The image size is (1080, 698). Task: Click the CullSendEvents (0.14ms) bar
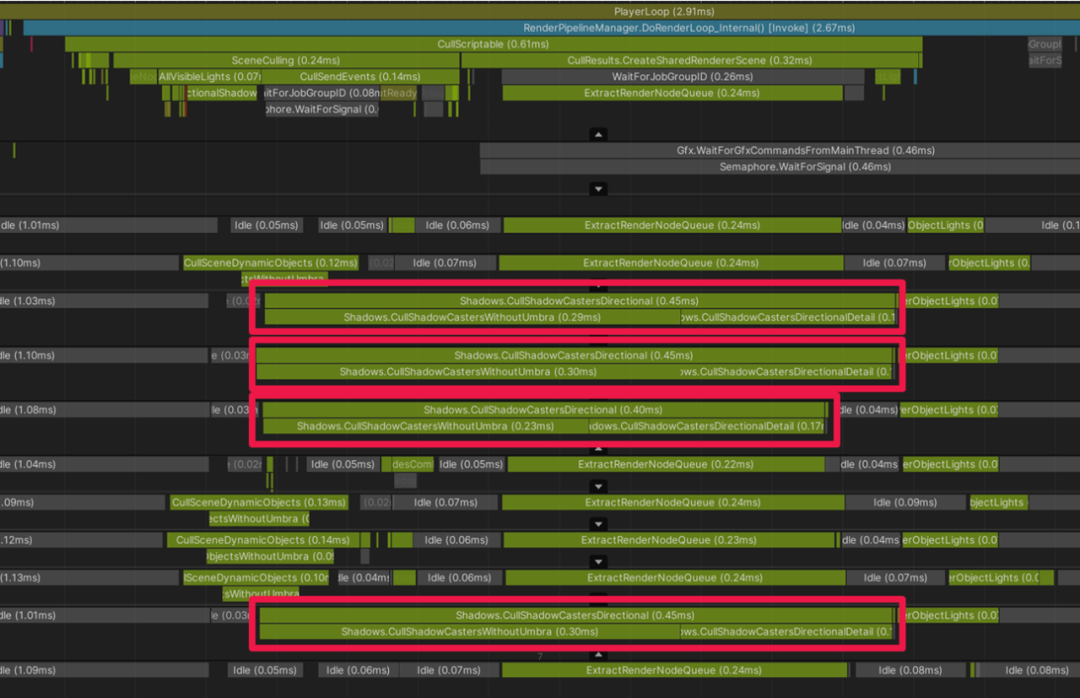[x=360, y=76]
